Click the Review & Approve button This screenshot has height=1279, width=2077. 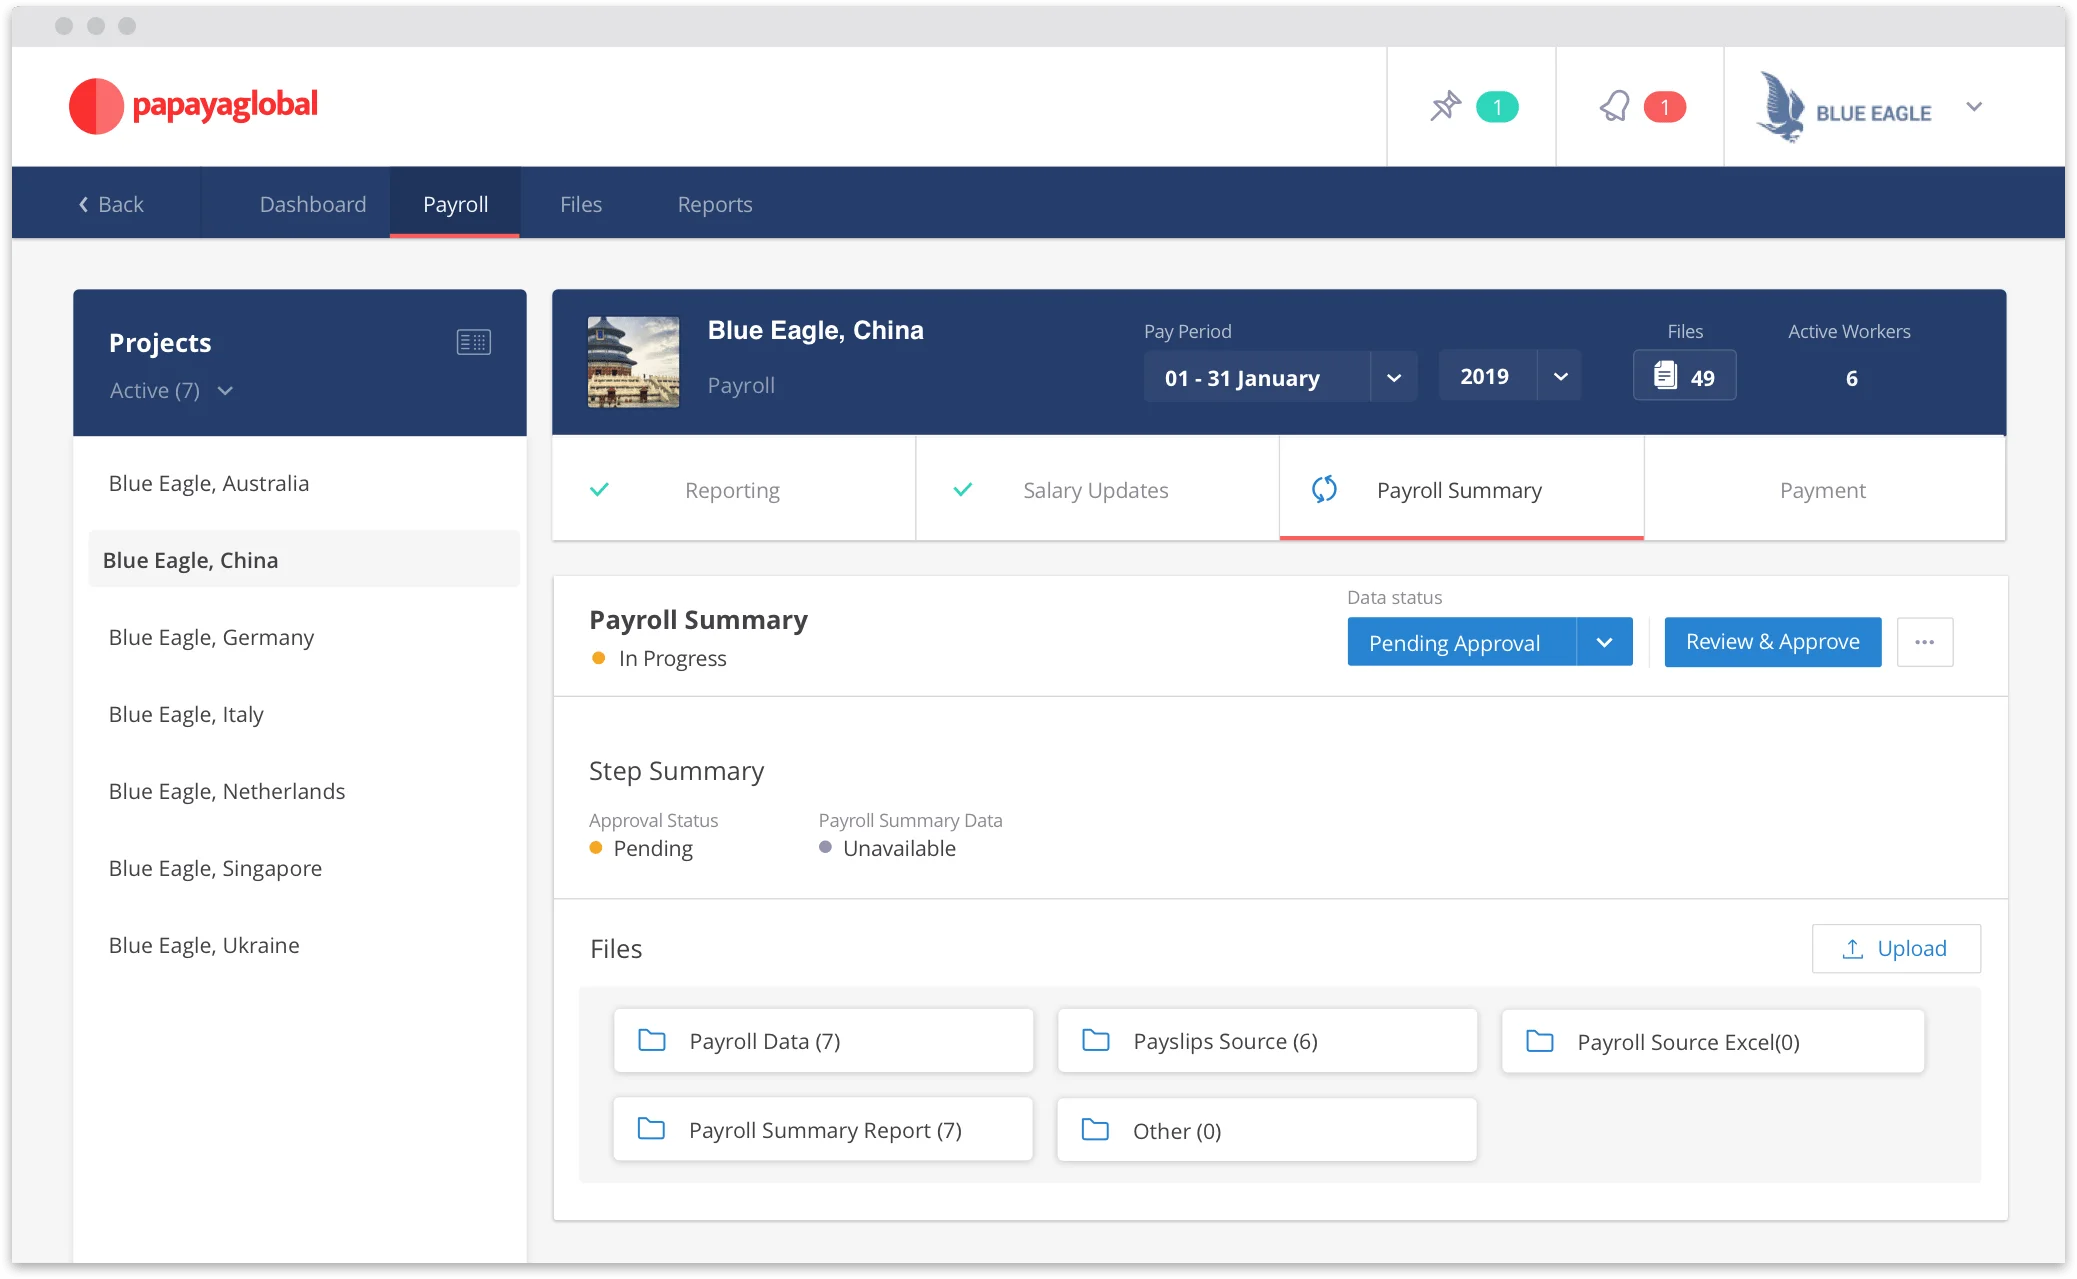tap(1771, 641)
